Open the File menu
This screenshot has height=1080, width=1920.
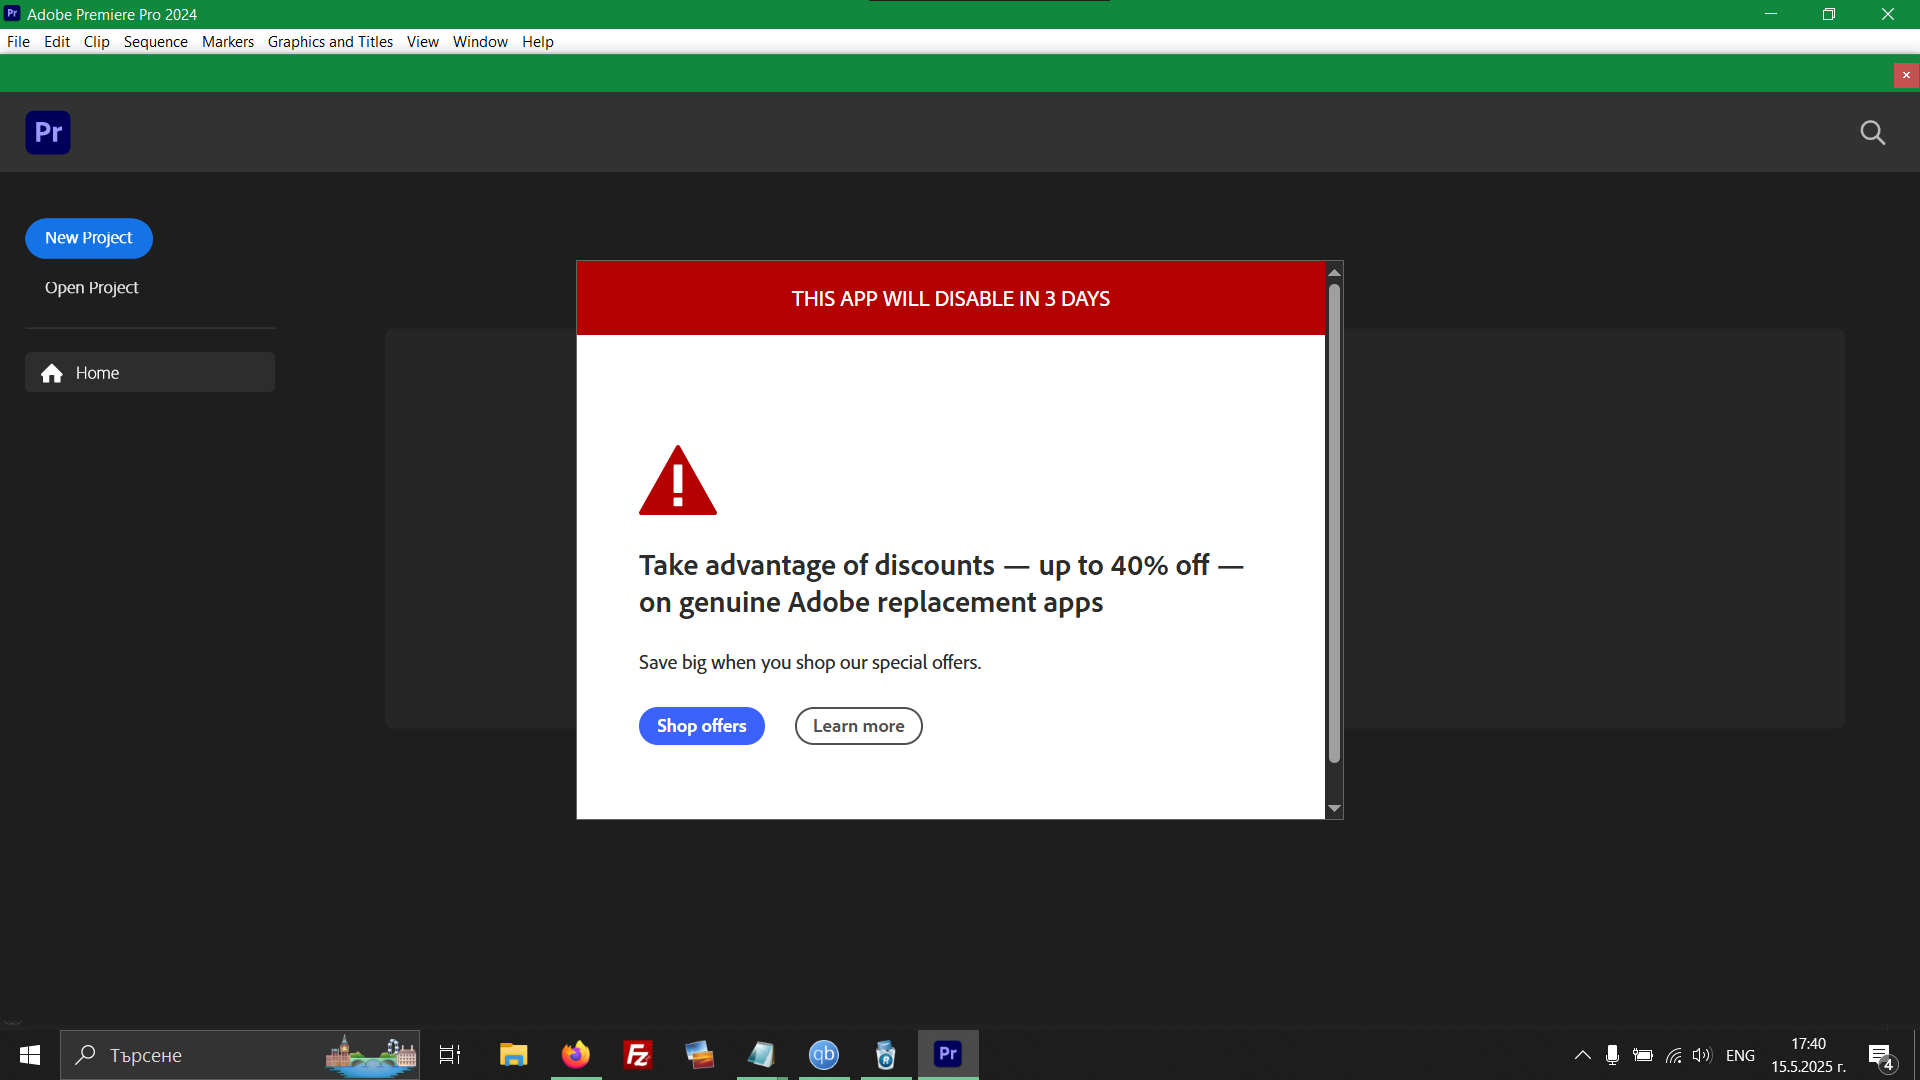point(18,42)
